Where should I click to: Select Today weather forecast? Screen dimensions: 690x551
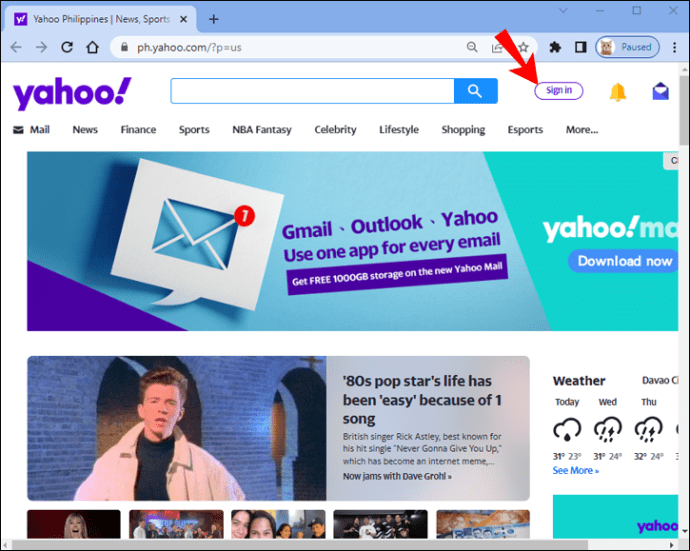tap(567, 430)
